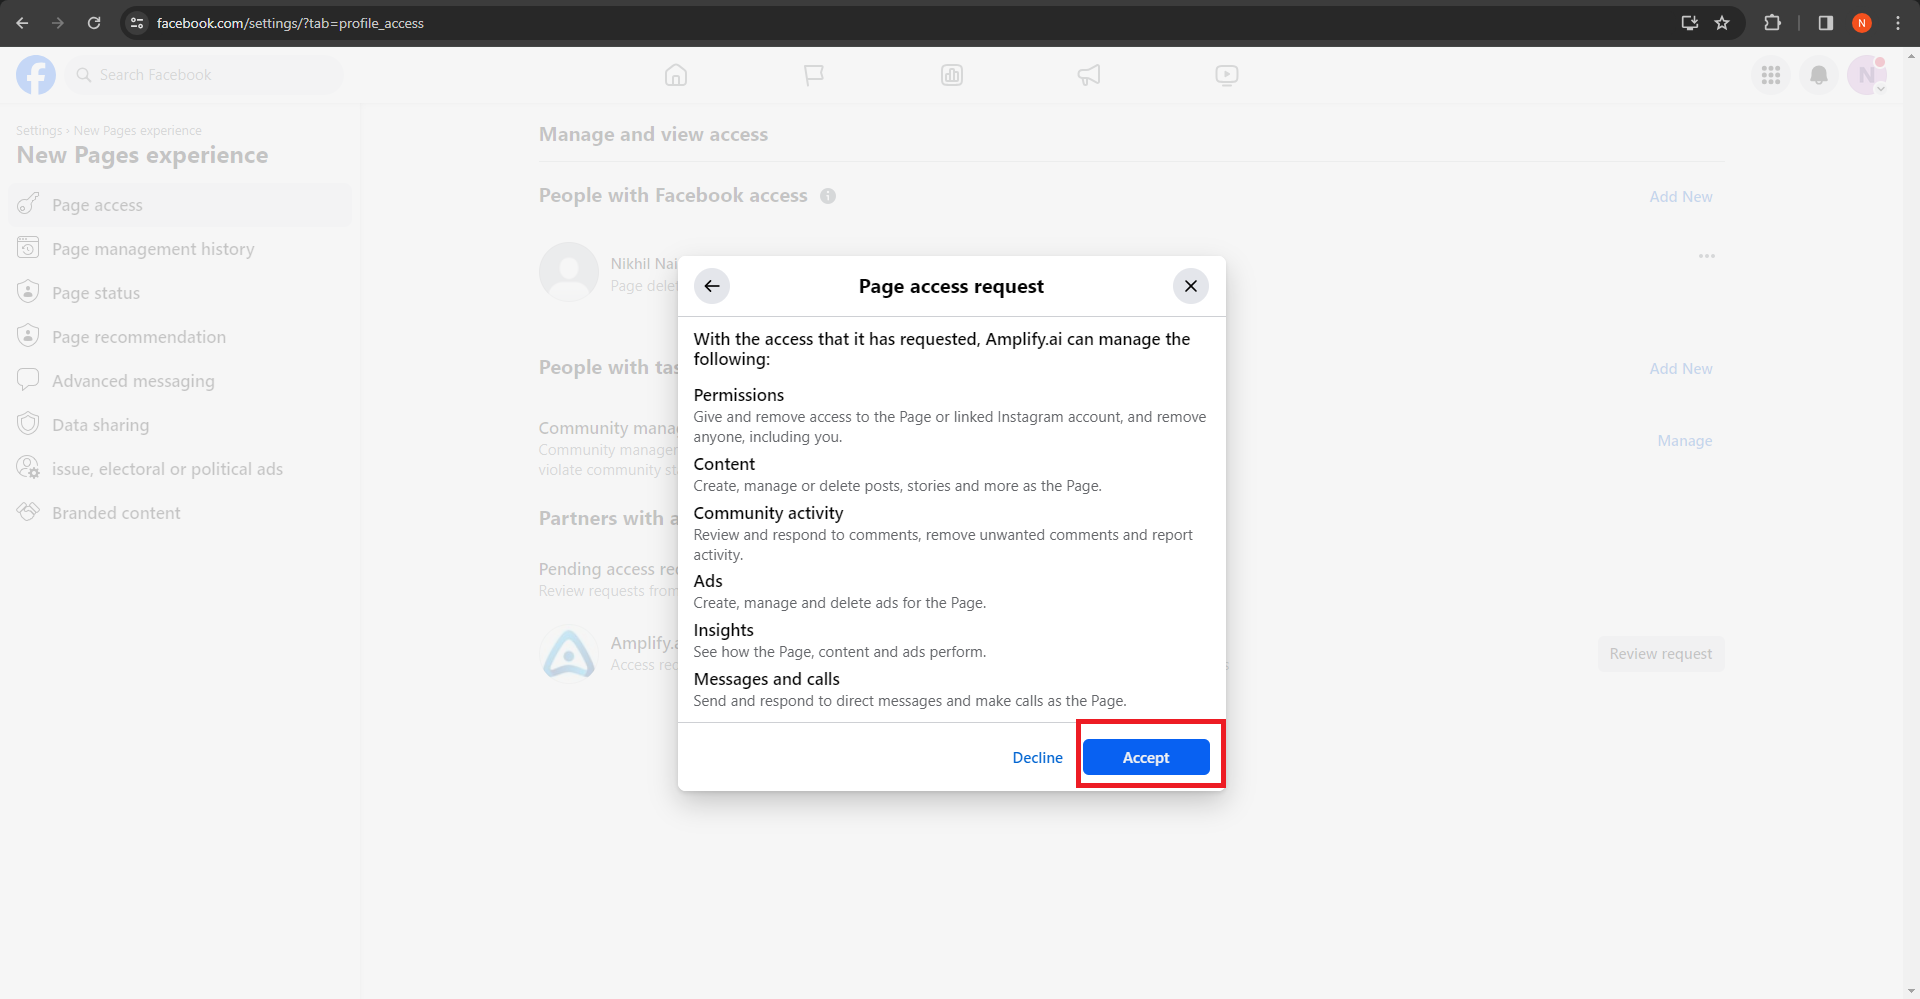Screen dimensions: 1920x999
Task: Open Chrome profile N avatar
Action: click(1862, 23)
